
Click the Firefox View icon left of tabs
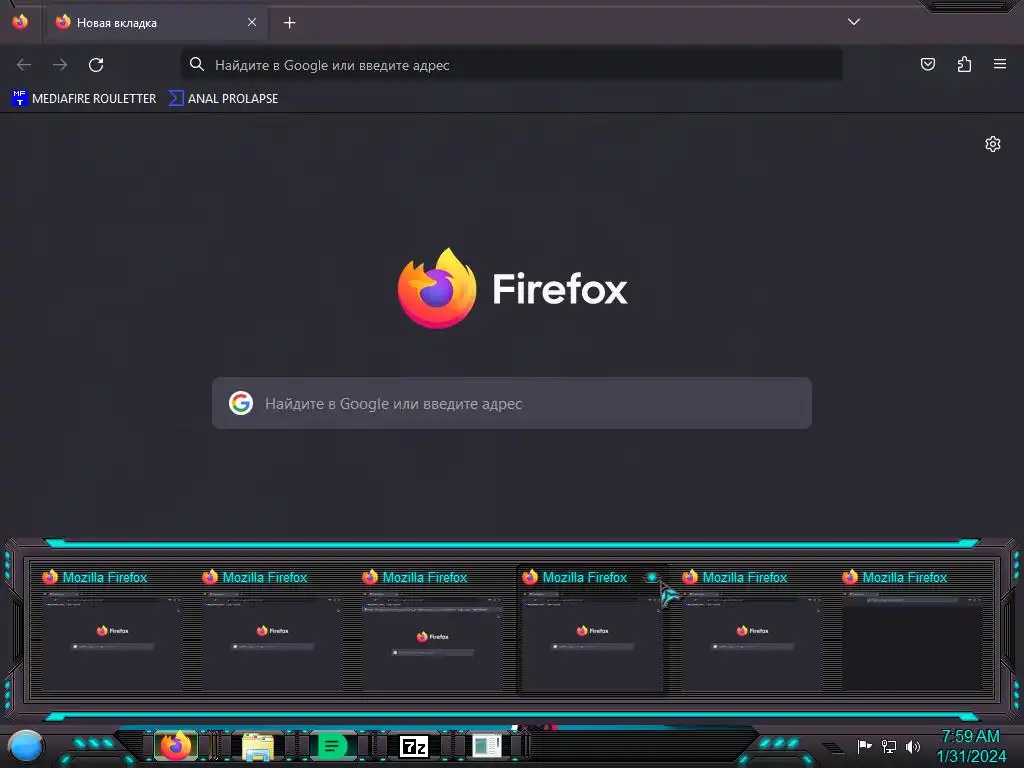click(x=20, y=22)
